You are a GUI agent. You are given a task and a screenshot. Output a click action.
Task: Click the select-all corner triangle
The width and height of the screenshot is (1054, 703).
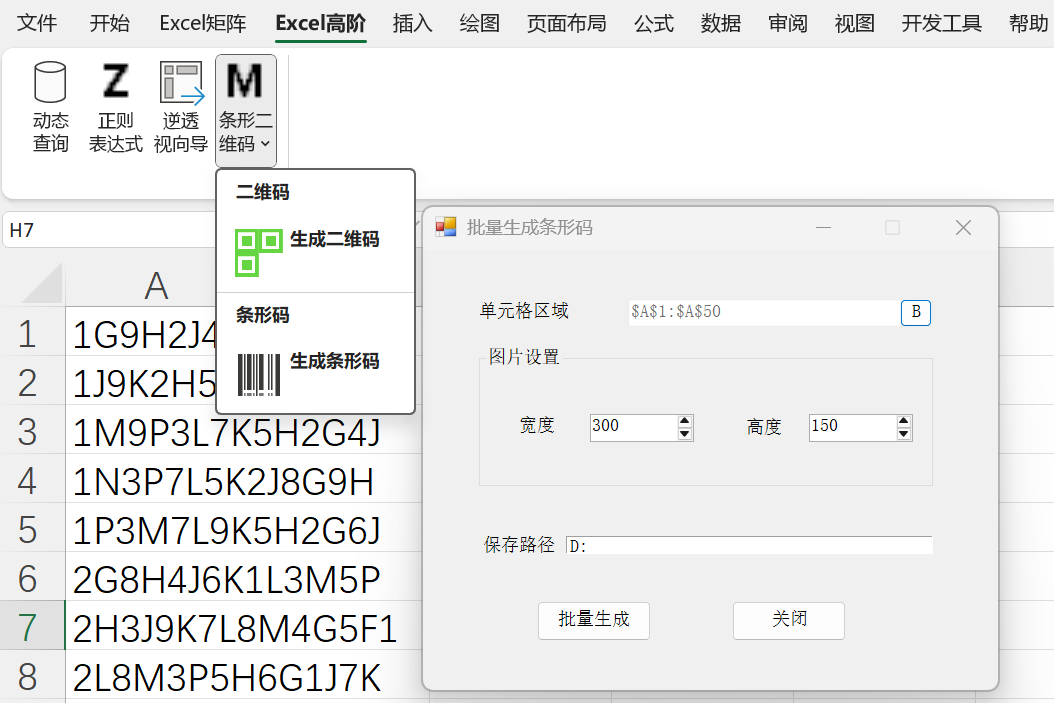pos(40,284)
